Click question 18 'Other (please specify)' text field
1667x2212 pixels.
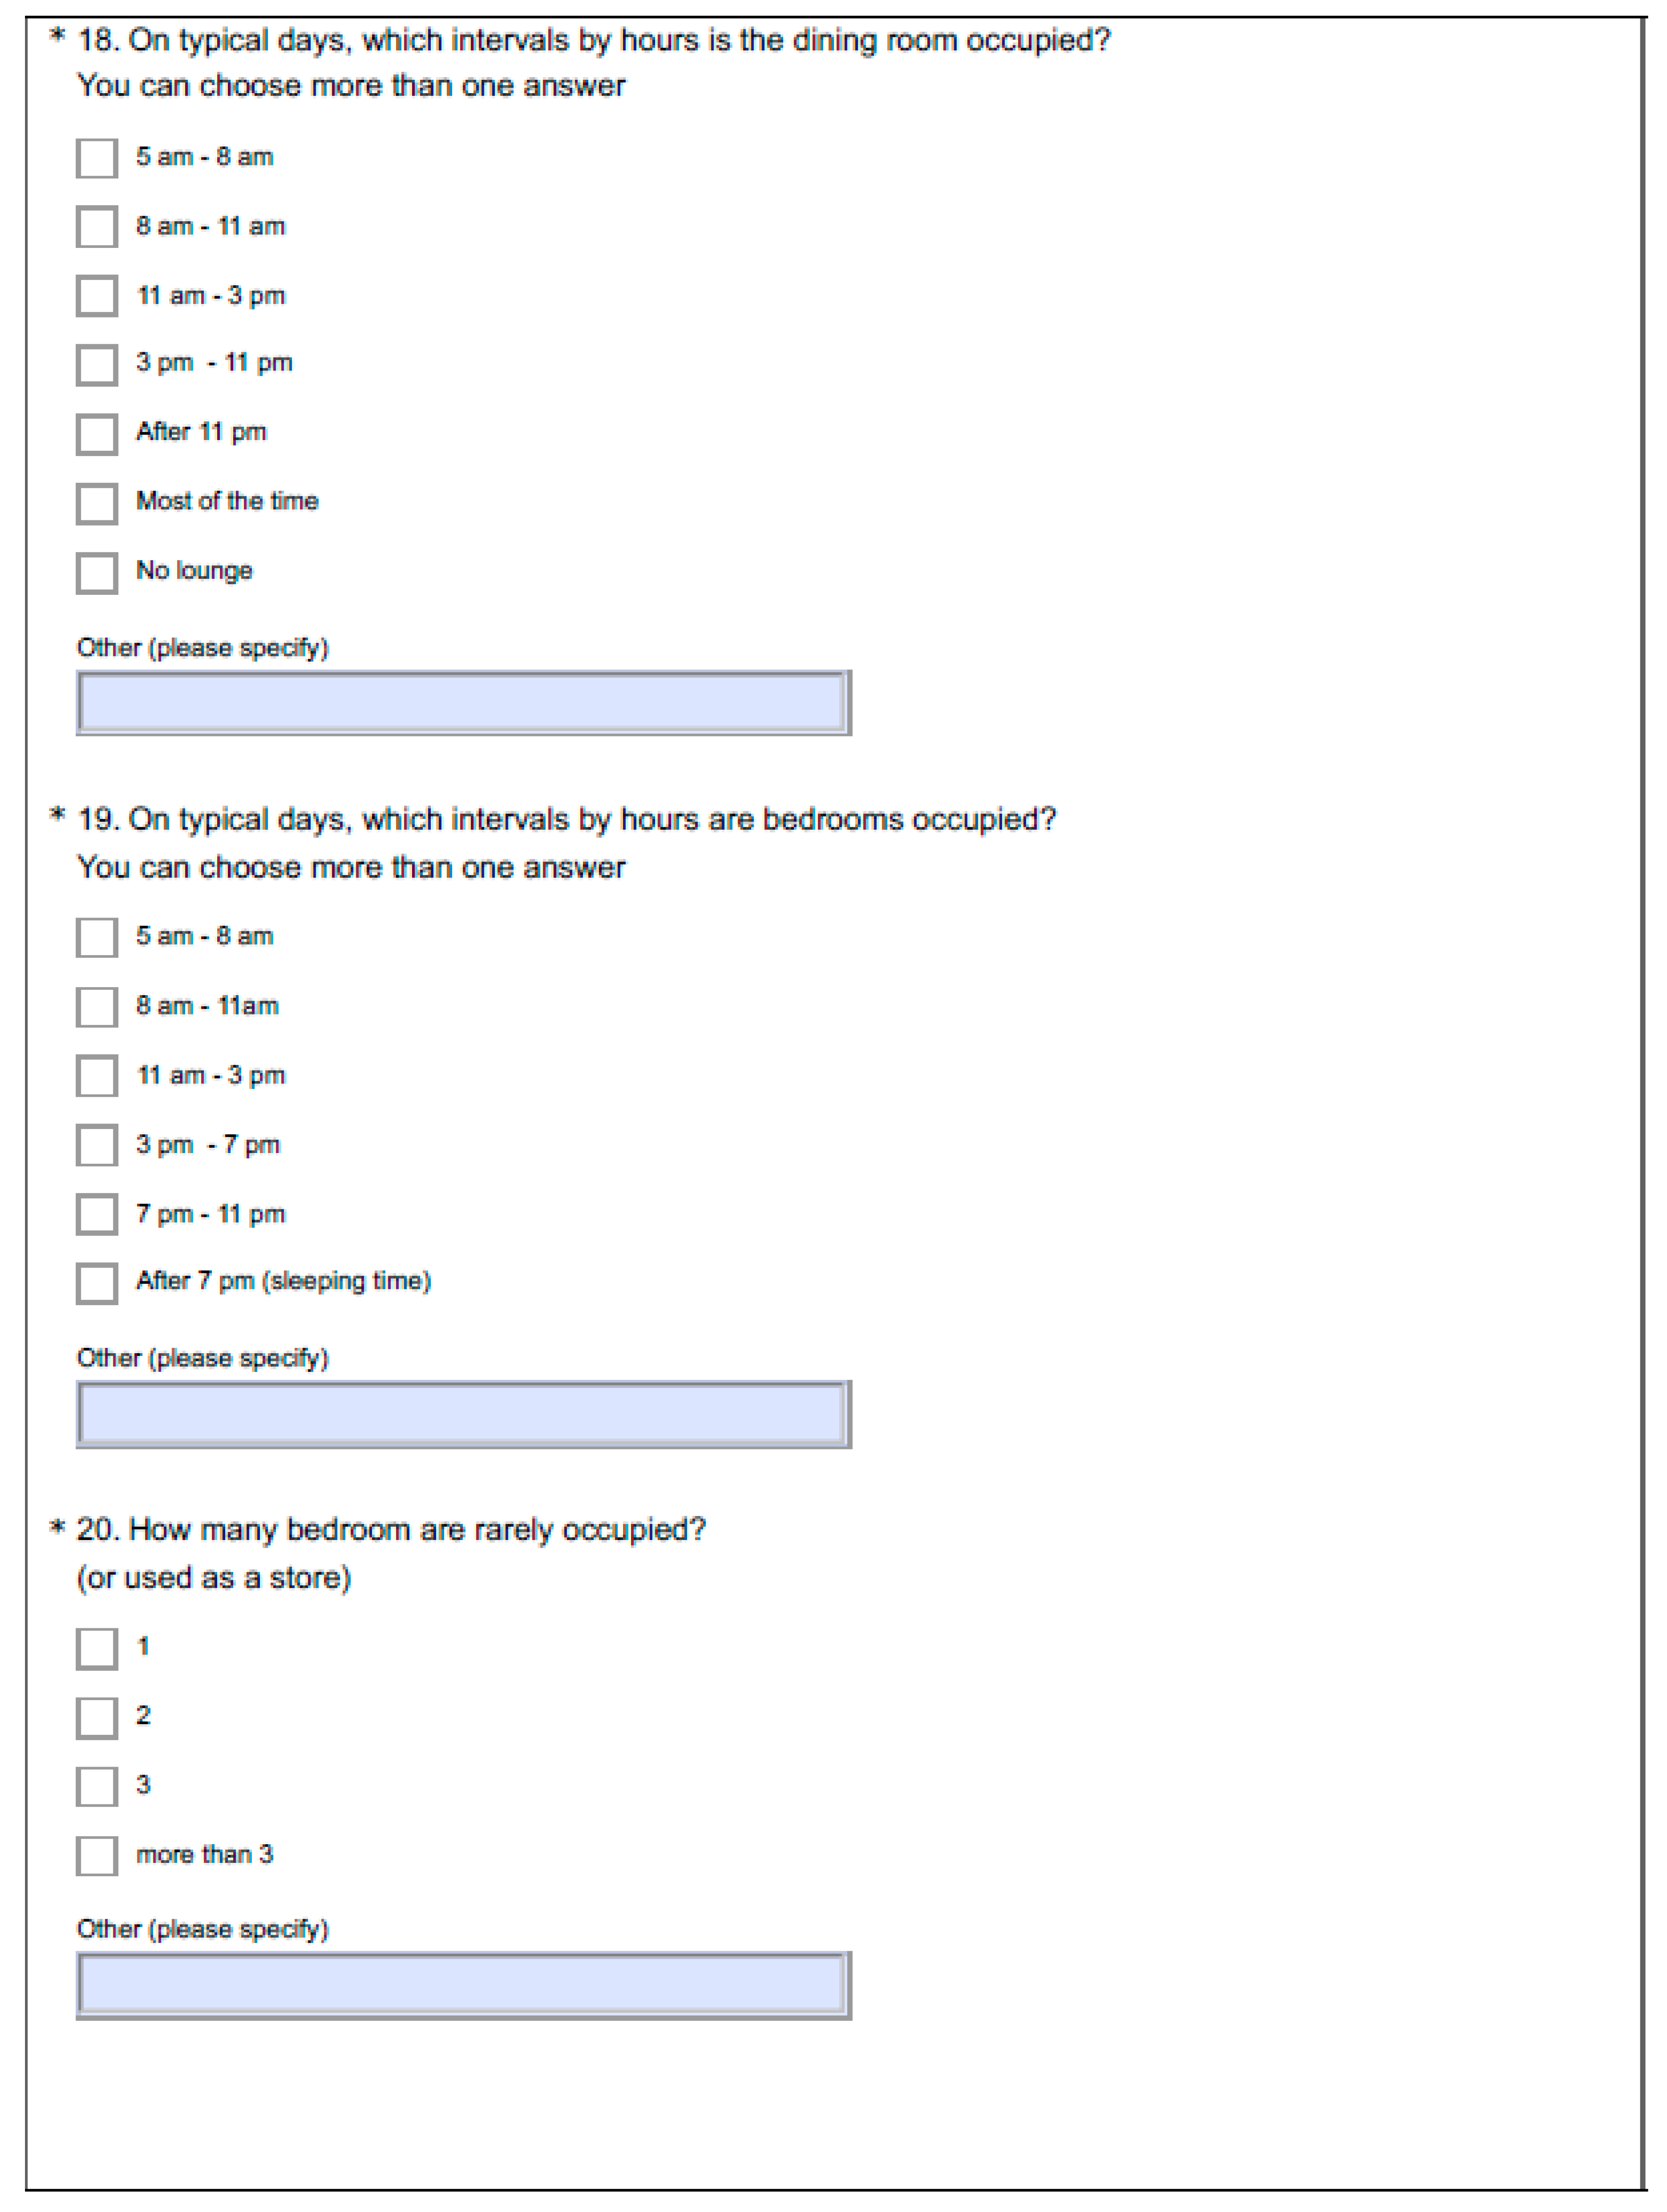pyautogui.click(x=463, y=703)
